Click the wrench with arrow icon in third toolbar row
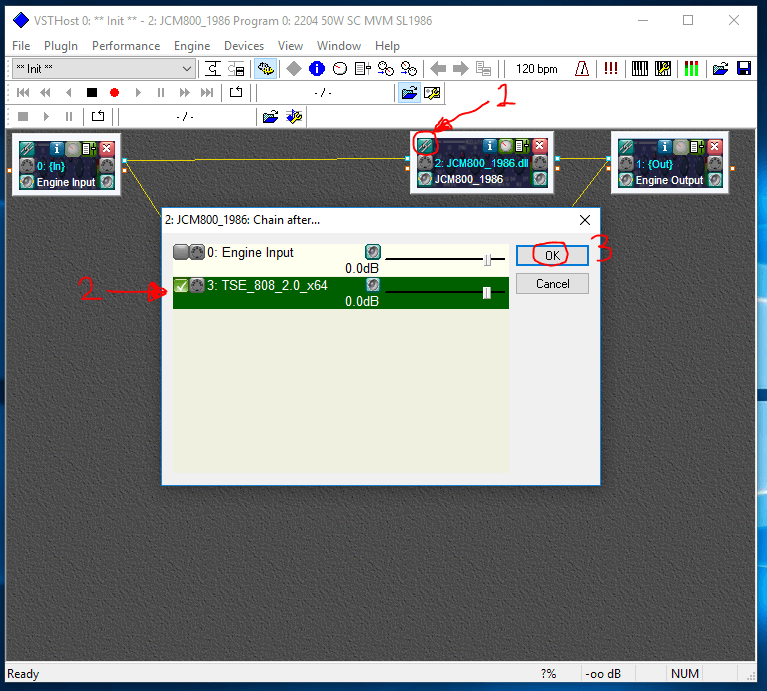The image size is (767, 691). point(294,116)
